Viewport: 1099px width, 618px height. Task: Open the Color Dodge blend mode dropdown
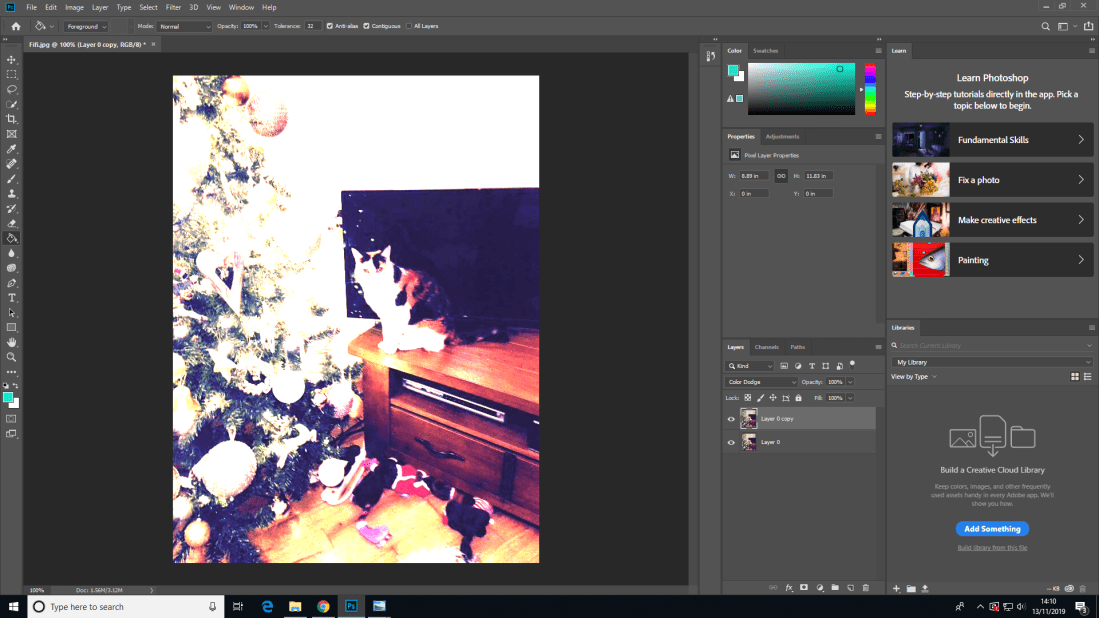761,382
